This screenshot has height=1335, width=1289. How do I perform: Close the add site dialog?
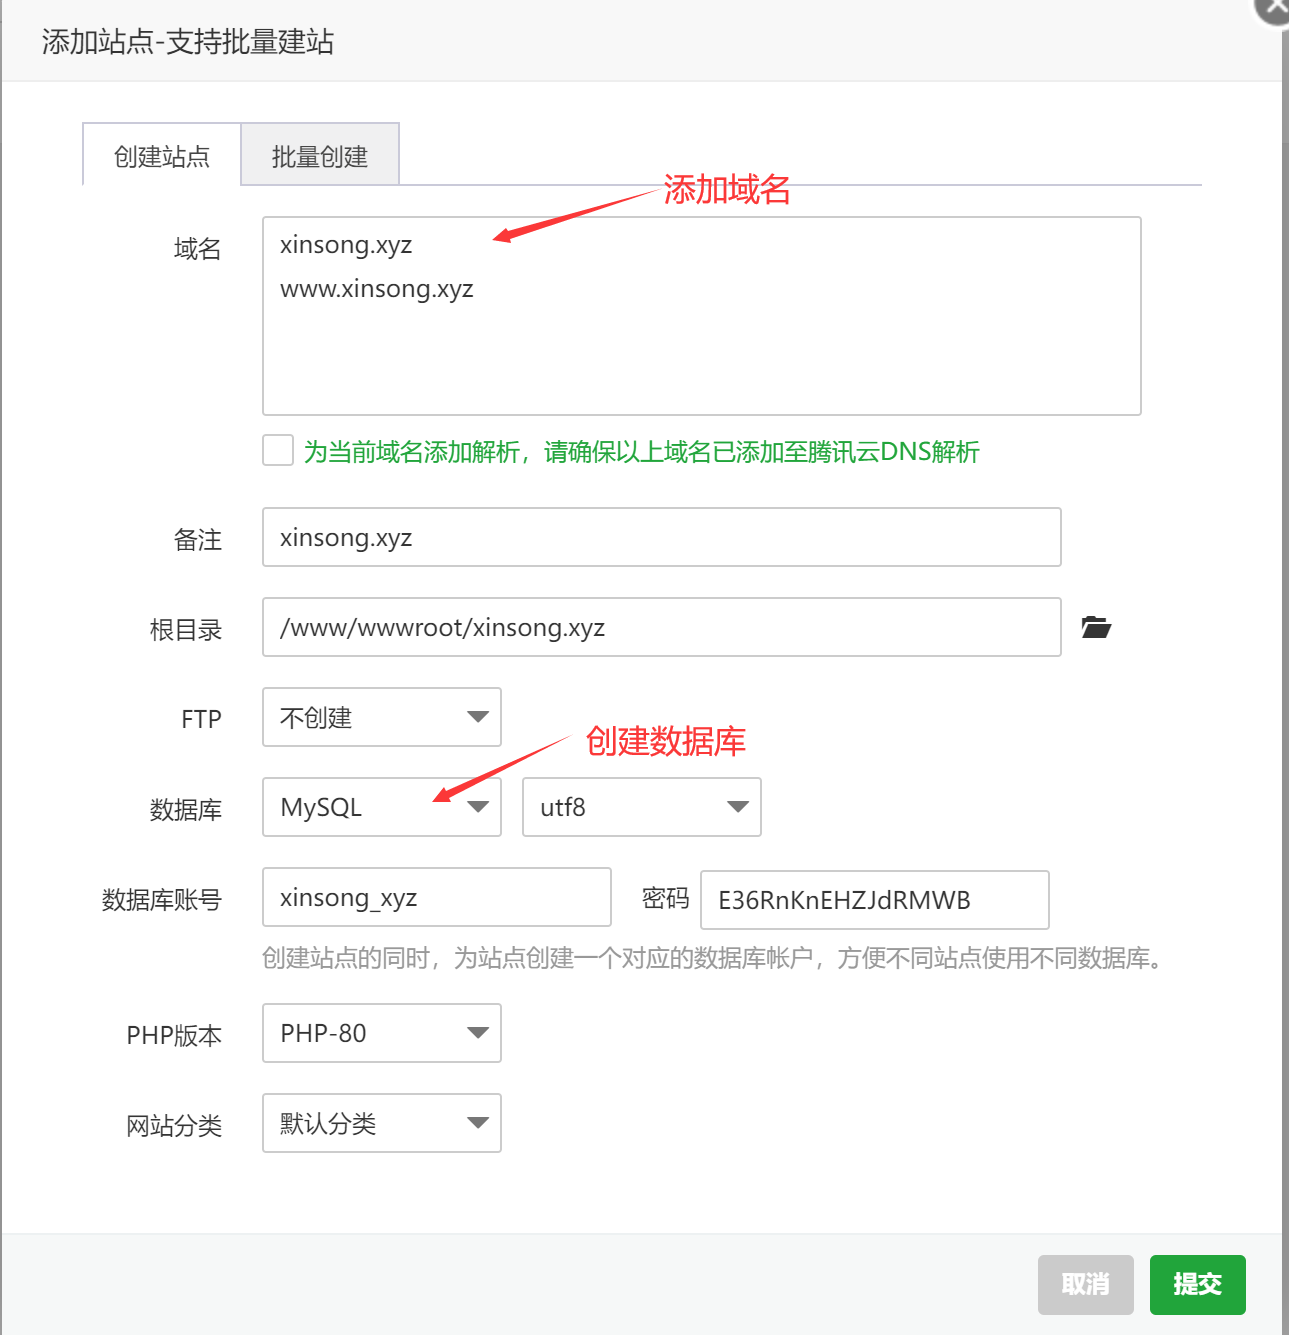tap(1275, 8)
